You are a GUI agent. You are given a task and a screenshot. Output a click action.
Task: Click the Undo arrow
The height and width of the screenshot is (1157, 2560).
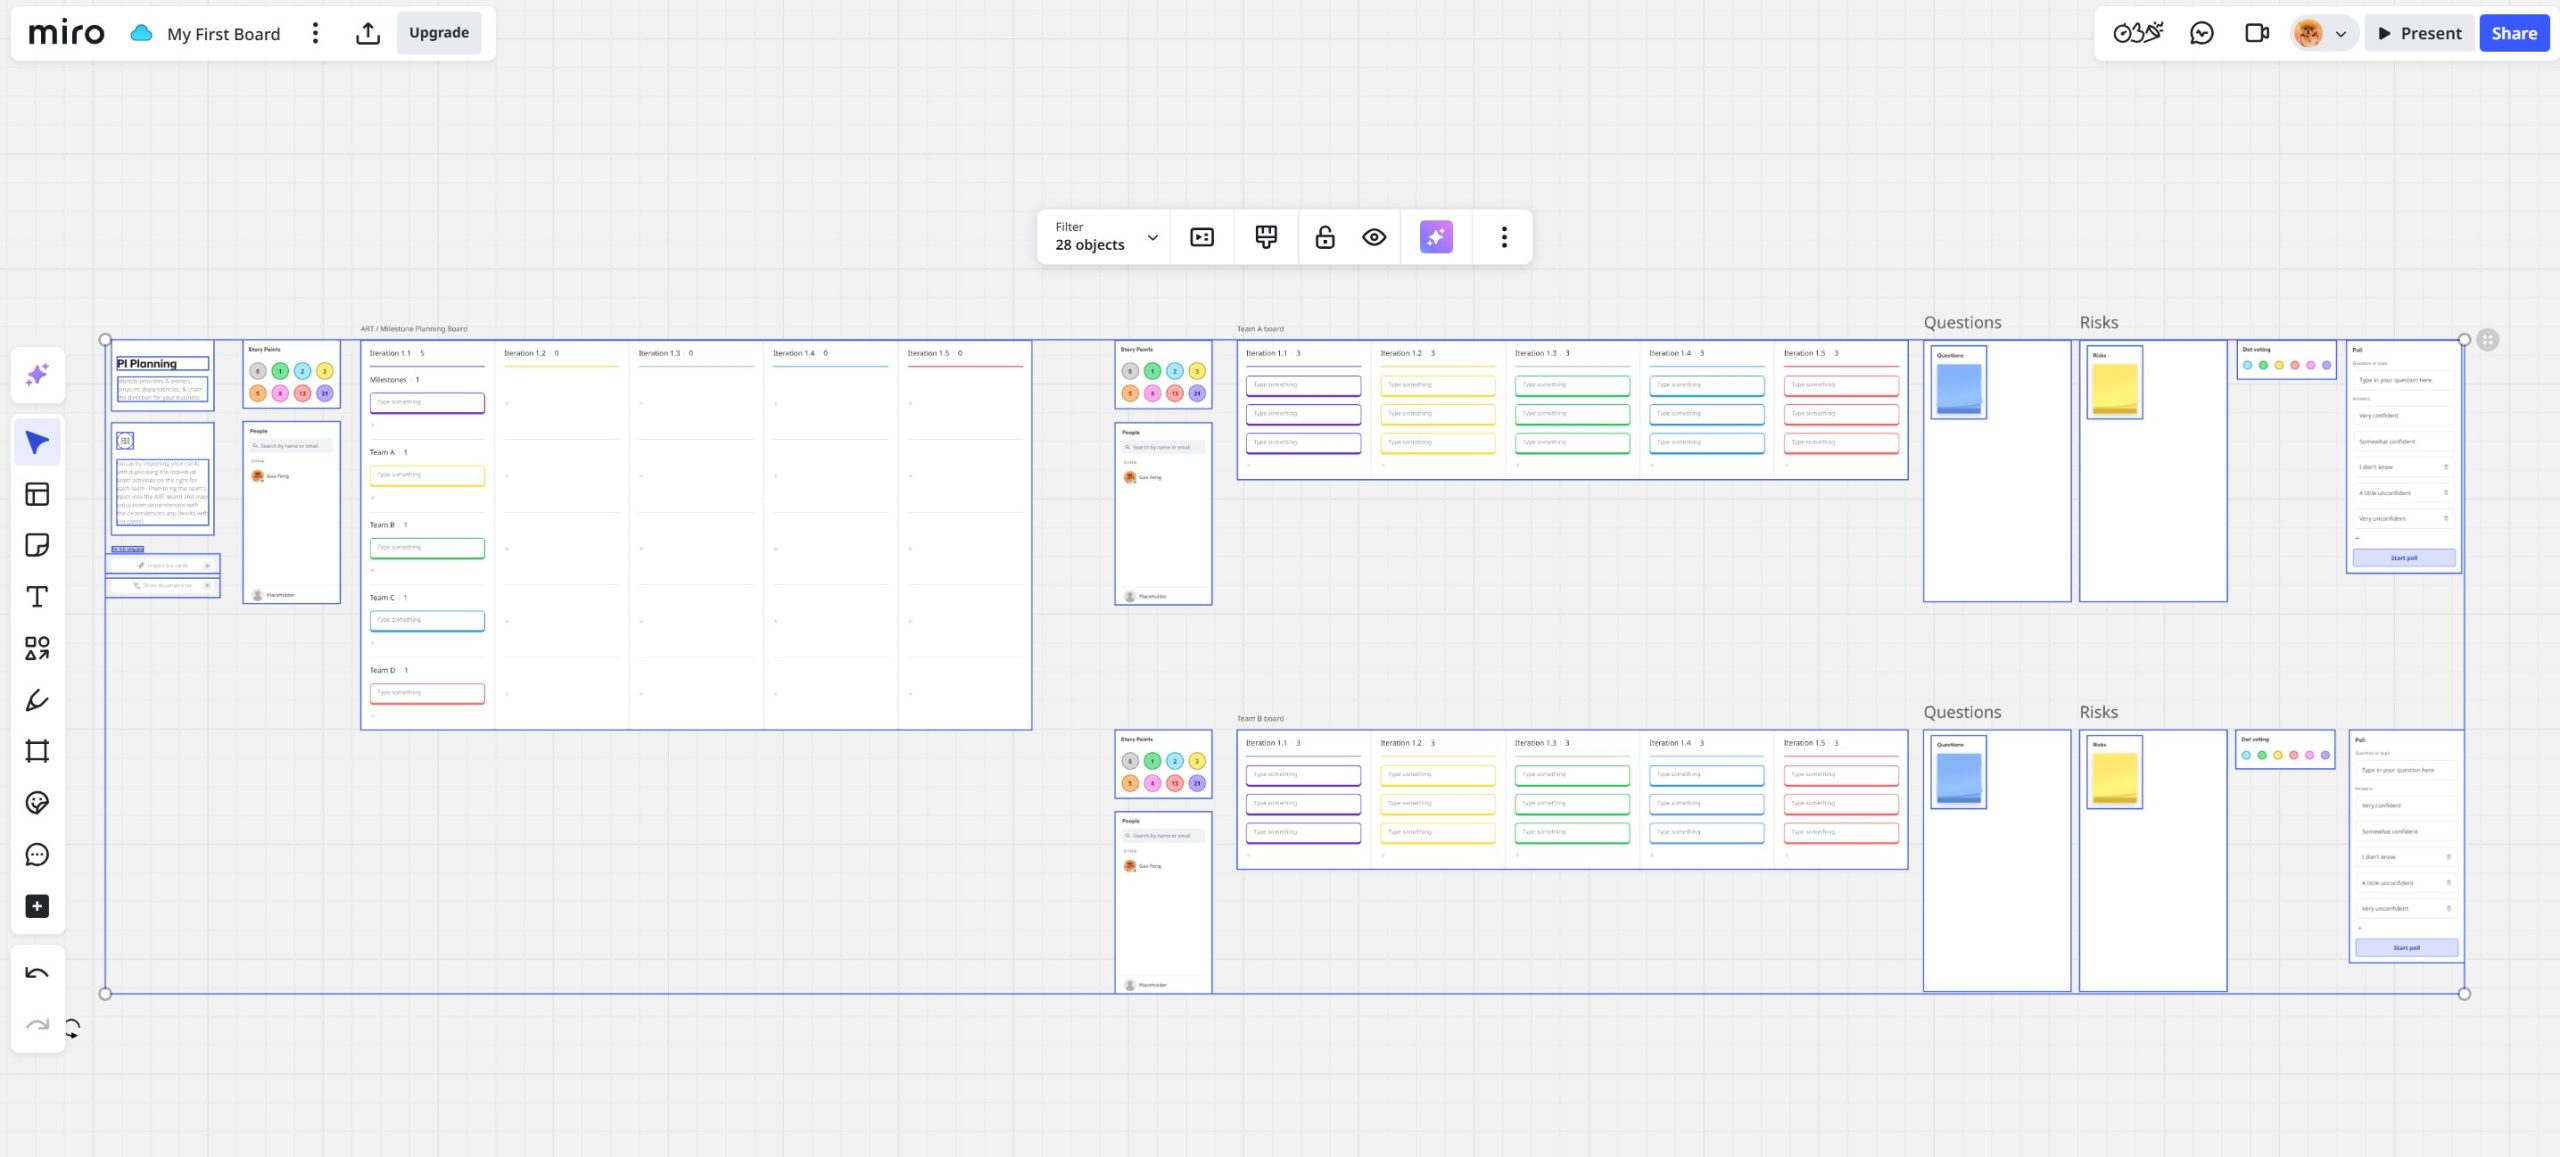37,973
